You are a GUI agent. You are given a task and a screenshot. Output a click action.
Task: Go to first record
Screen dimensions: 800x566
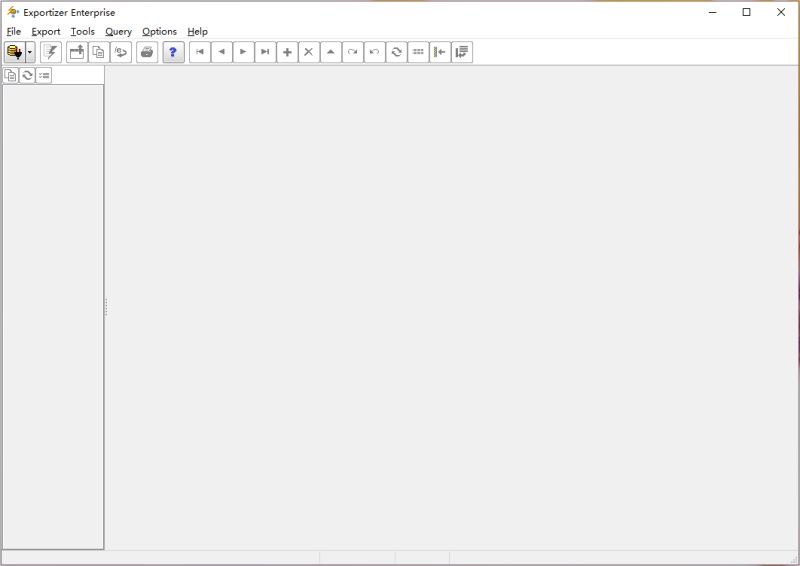click(200, 52)
